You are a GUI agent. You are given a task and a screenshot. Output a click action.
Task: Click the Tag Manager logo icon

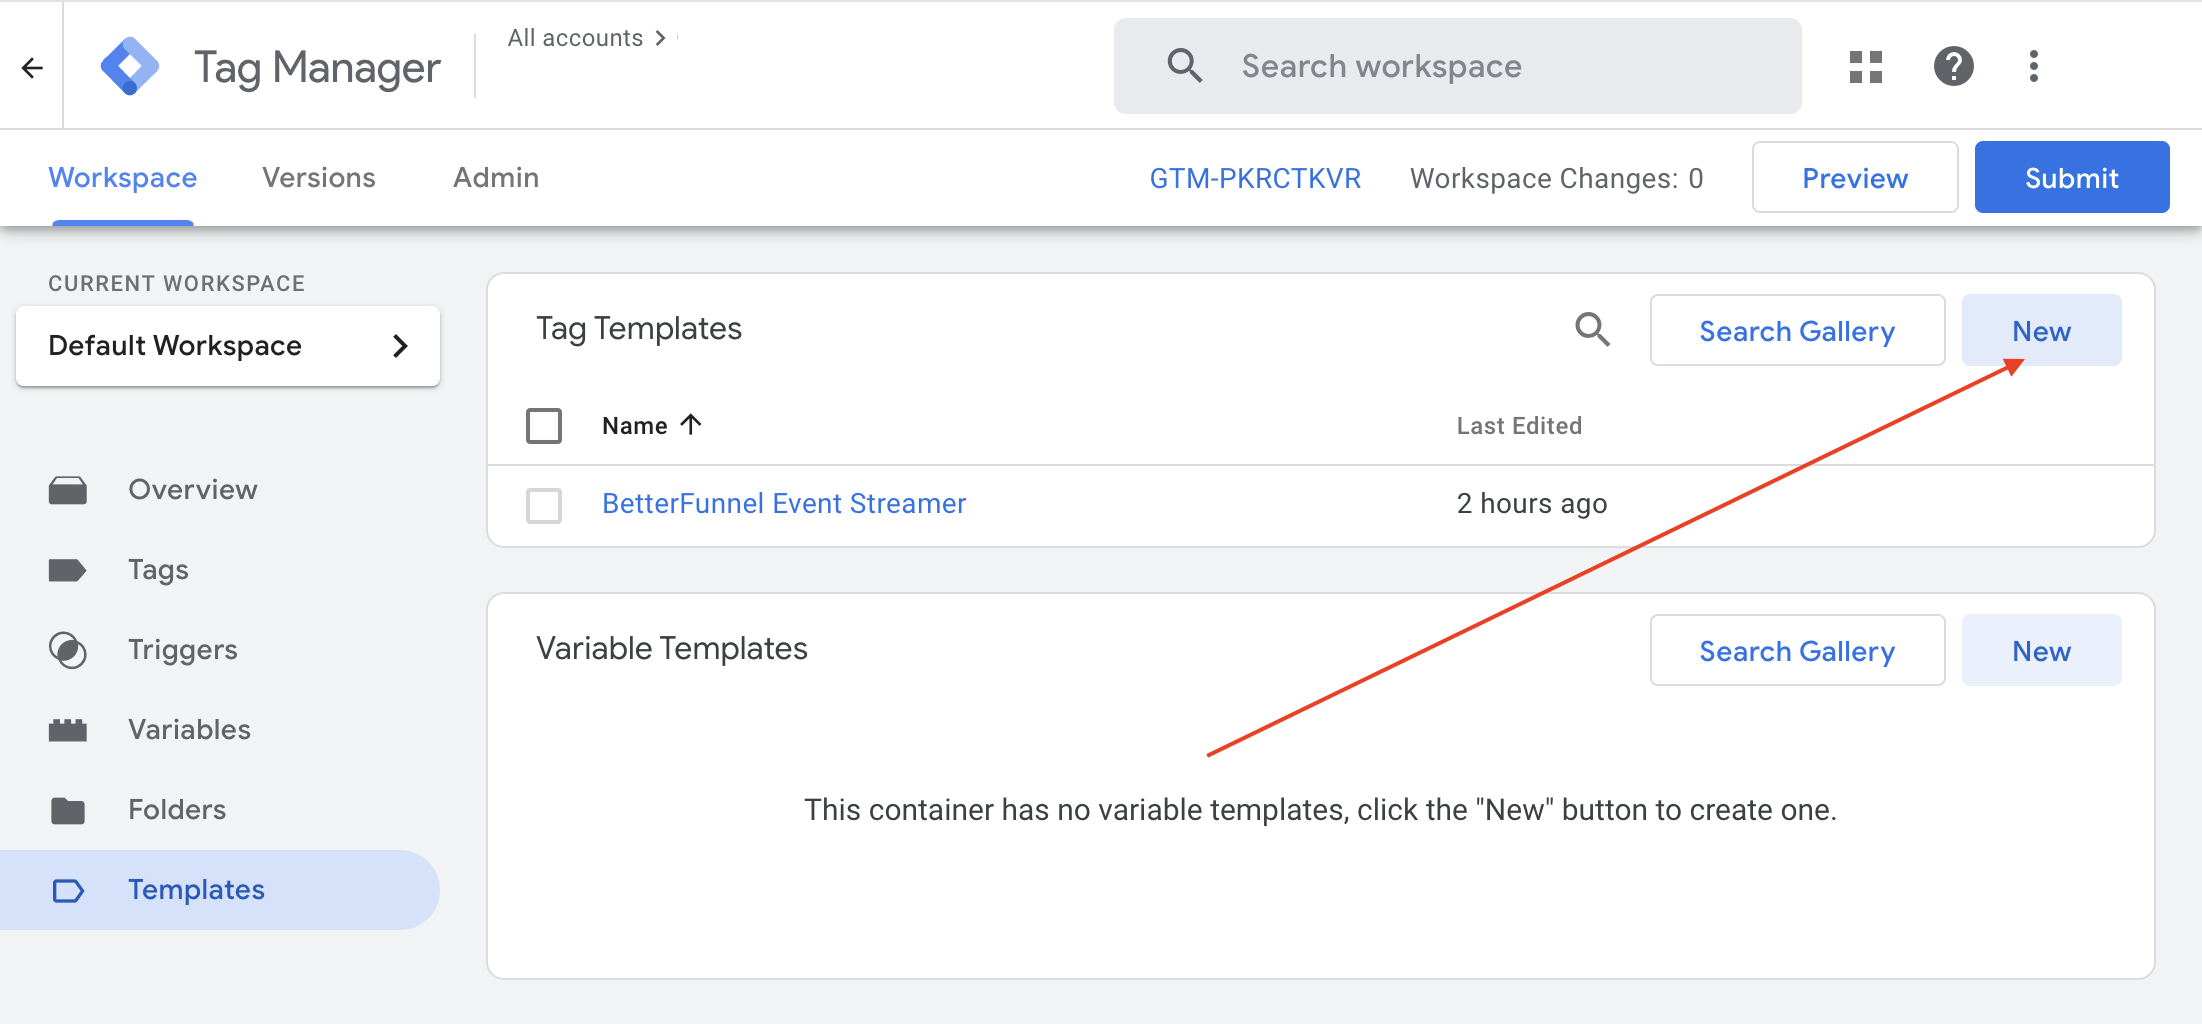click(130, 67)
